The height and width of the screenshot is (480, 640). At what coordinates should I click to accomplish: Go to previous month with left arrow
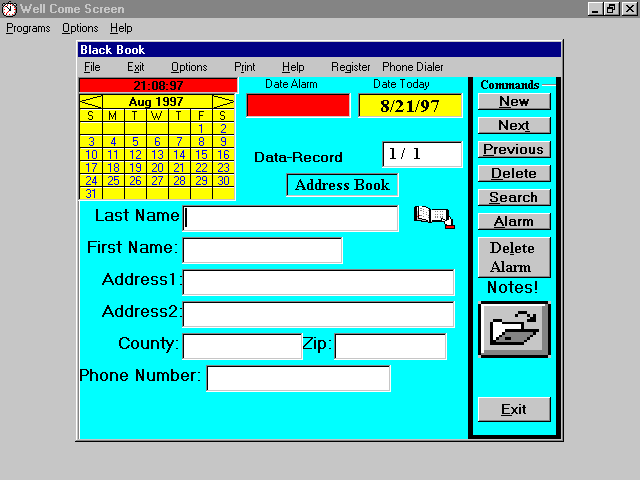pyautogui.click(x=90, y=102)
